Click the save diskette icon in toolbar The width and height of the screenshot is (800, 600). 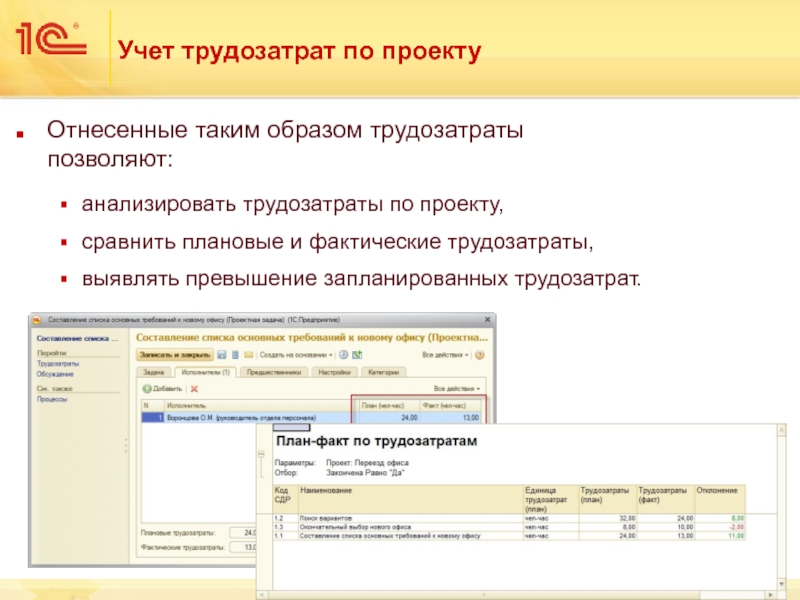pos(221,355)
